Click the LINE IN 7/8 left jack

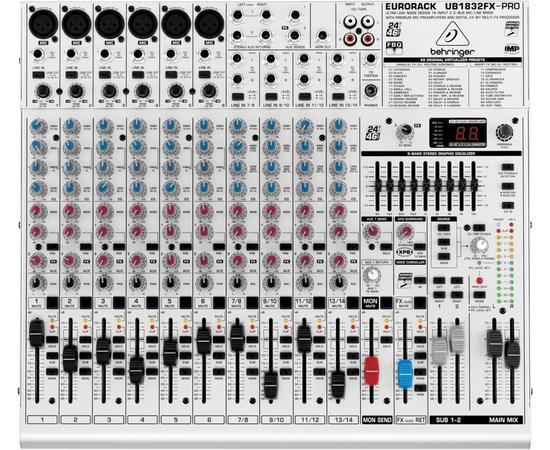coord(237,59)
